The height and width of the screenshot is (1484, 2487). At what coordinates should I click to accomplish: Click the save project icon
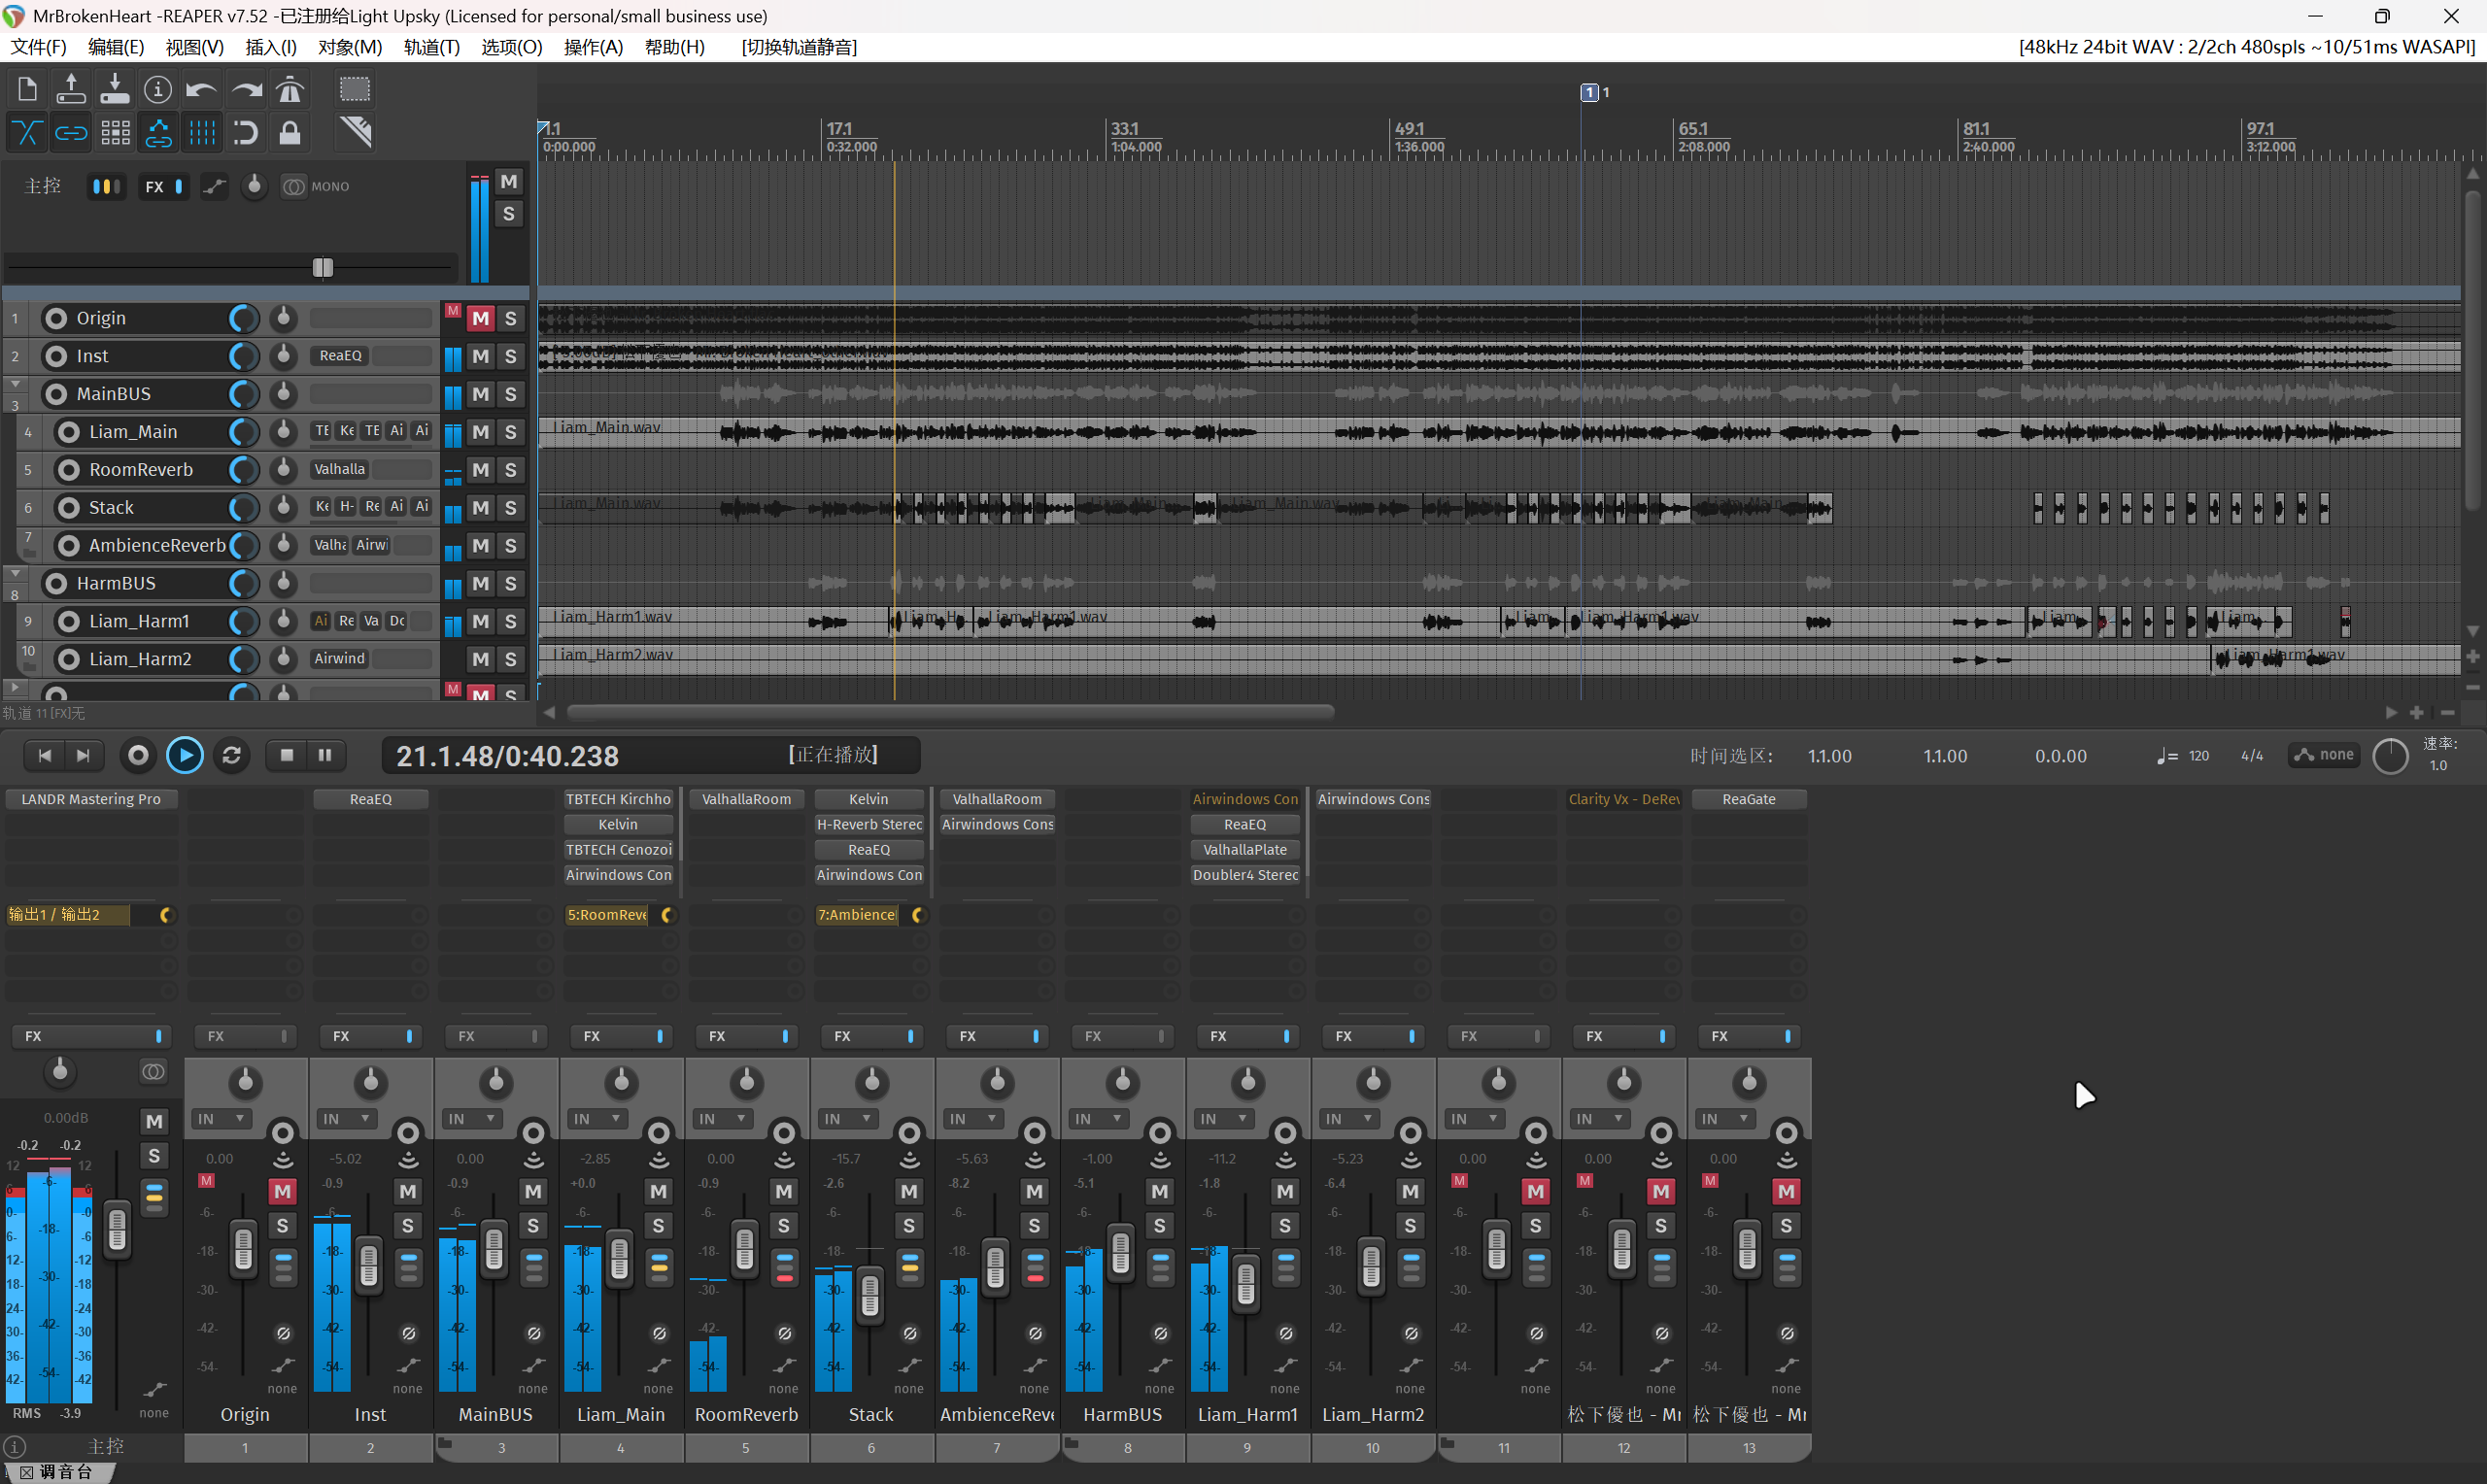click(115, 90)
